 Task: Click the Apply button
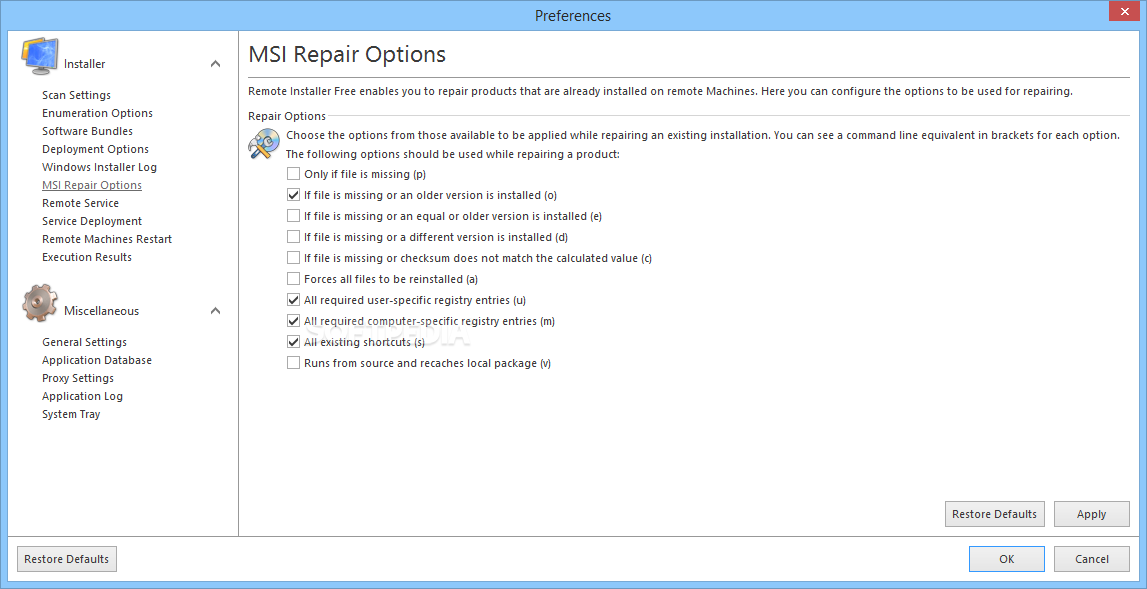1091,514
